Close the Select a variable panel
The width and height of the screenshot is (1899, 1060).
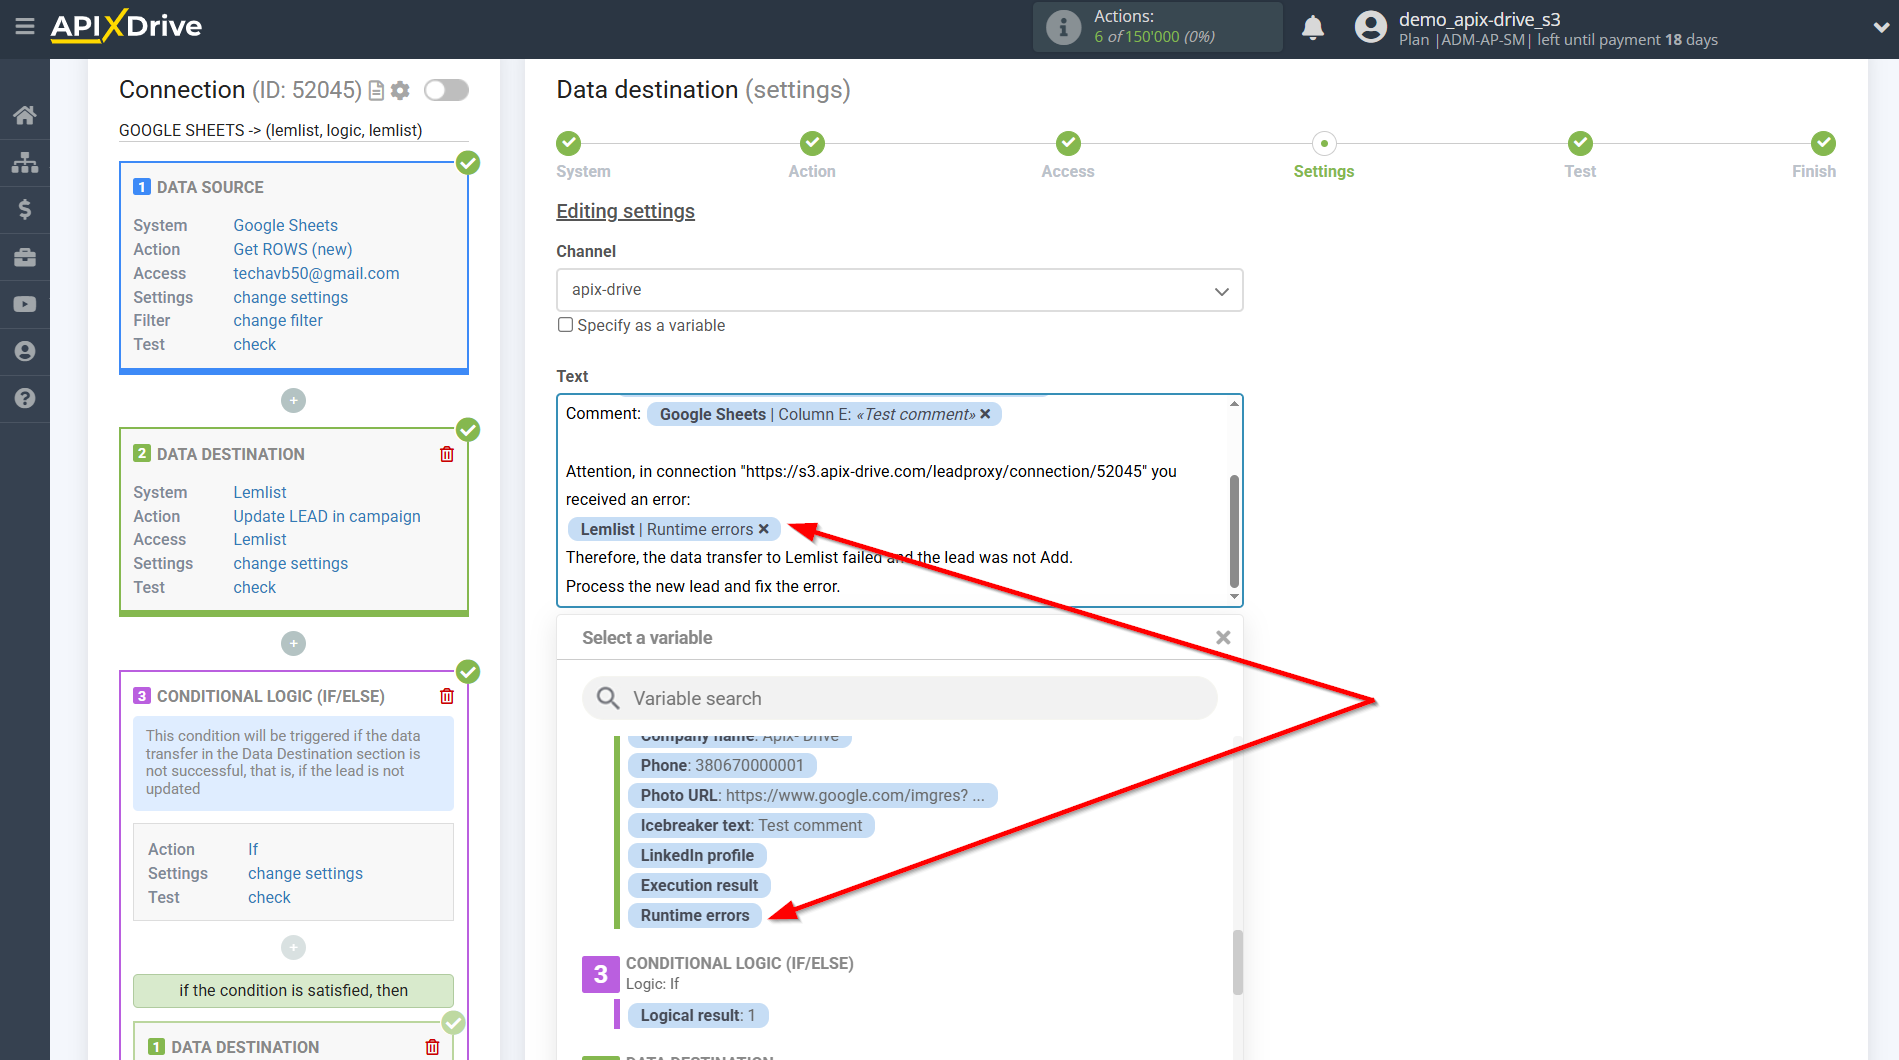click(1223, 638)
